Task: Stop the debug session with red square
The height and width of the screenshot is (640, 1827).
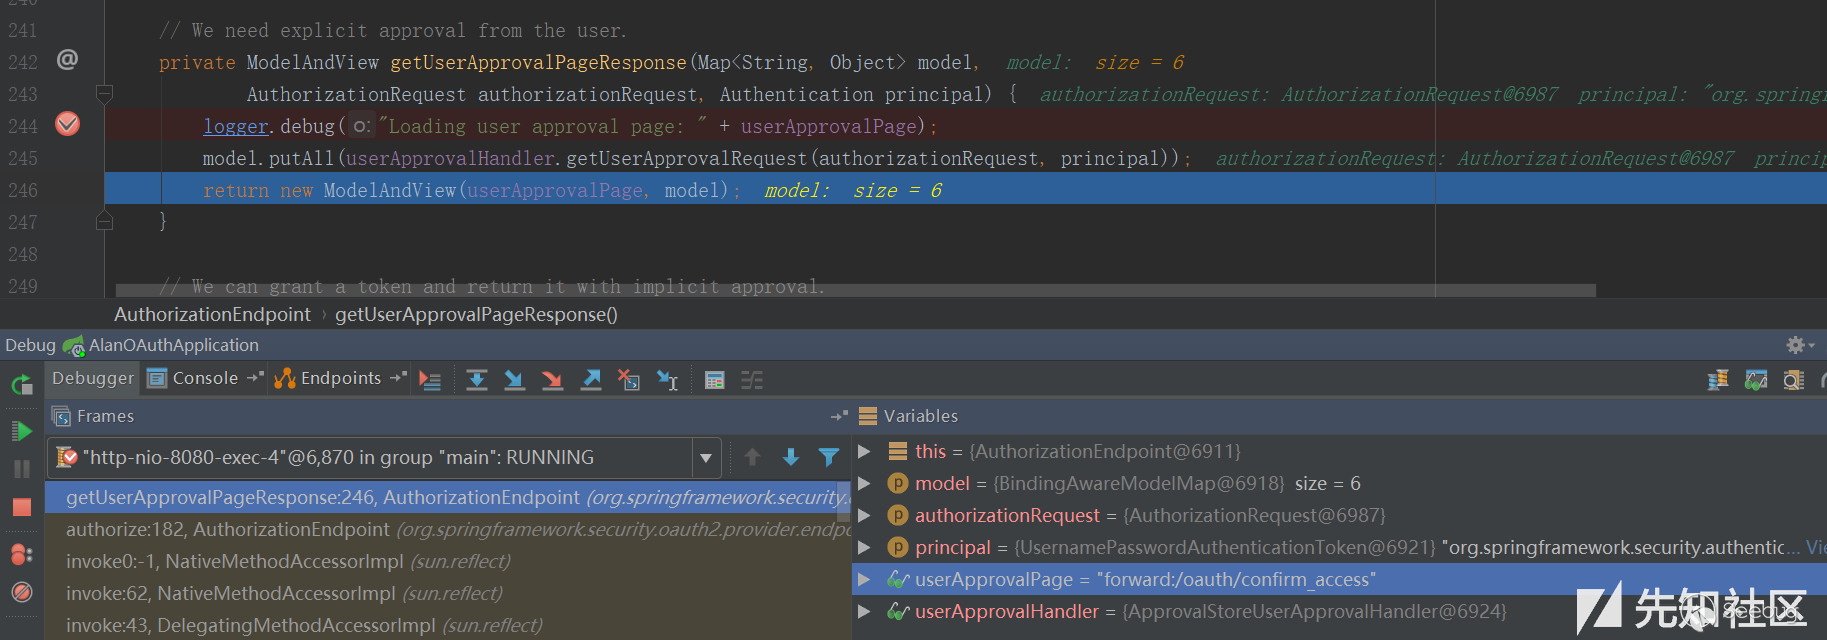Action: pos(21,507)
